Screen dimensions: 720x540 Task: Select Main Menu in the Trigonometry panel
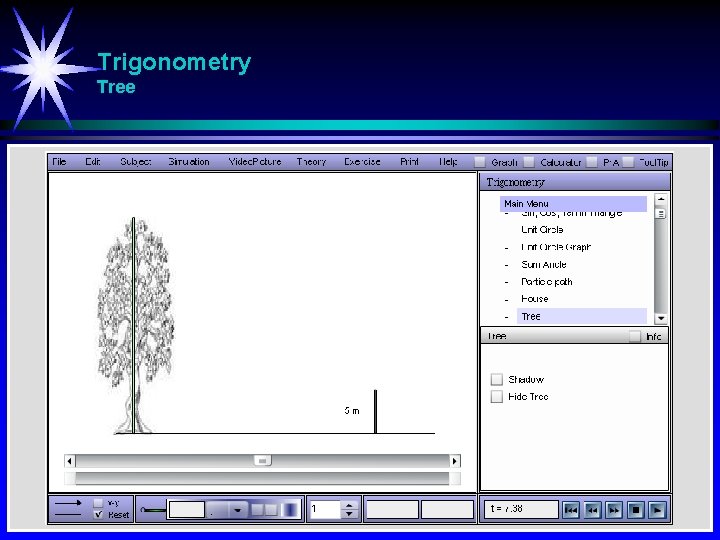573,203
